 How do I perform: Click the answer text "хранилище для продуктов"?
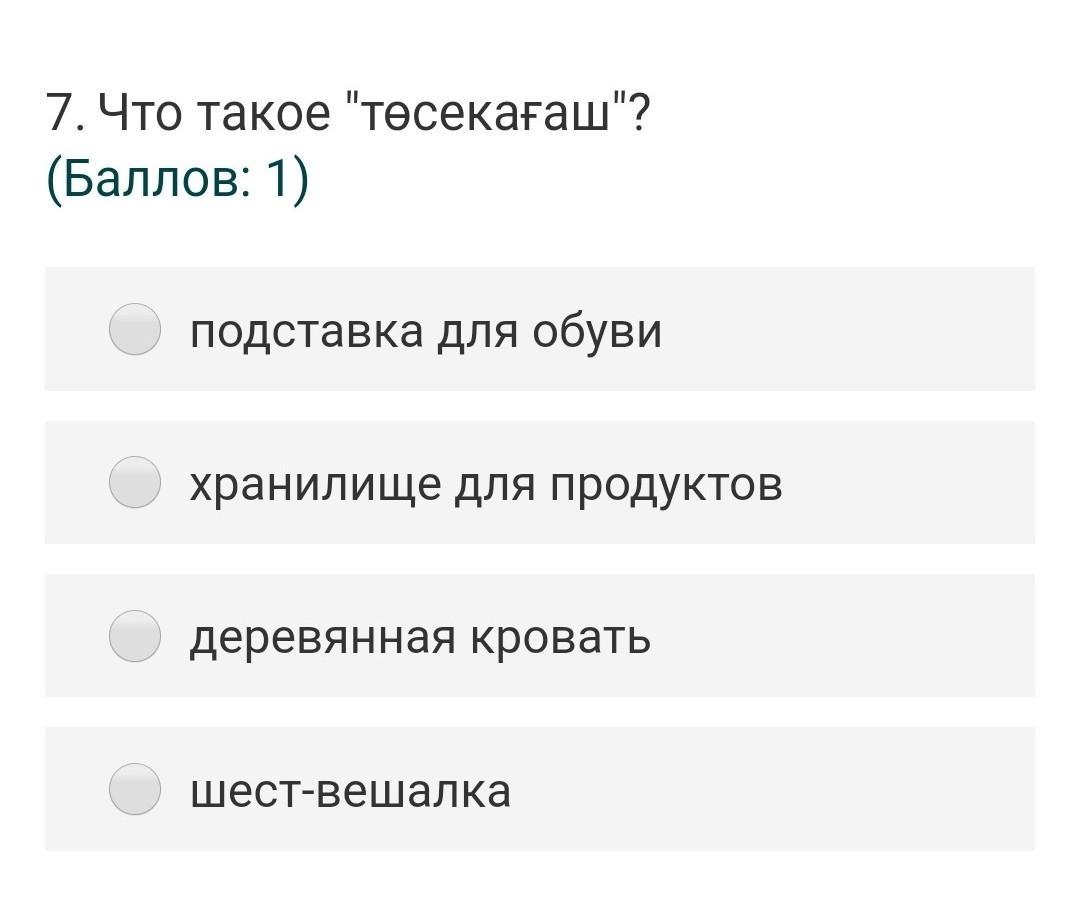click(485, 484)
